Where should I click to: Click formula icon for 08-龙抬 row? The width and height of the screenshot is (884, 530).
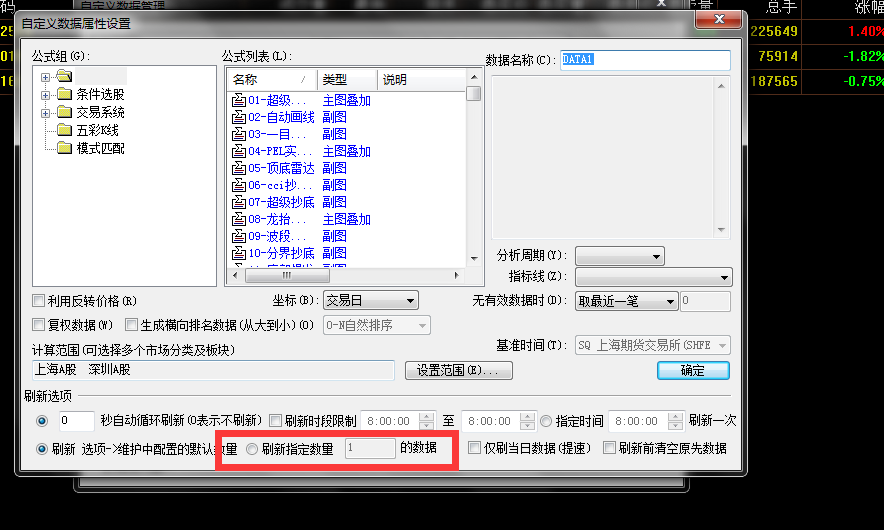coord(239,219)
